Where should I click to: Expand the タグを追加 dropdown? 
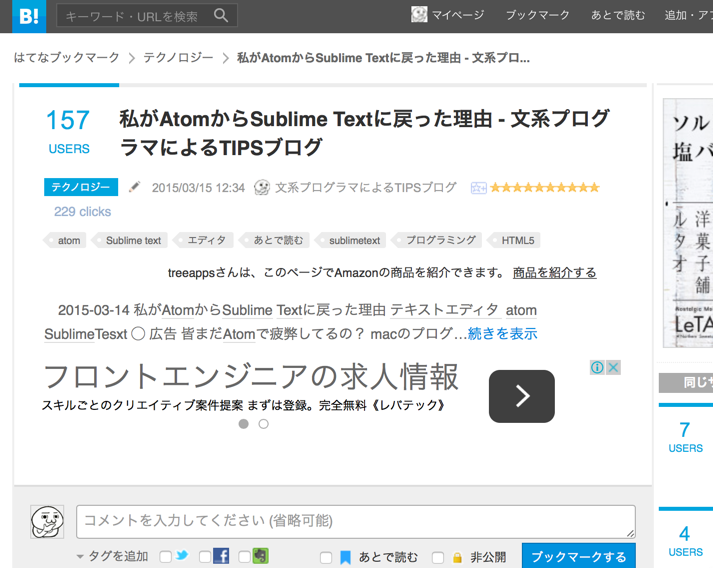(112, 556)
